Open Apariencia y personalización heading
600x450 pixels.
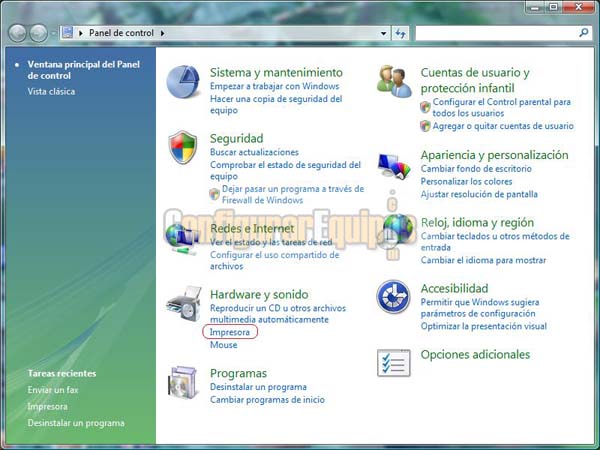pyautogui.click(x=494, y=155)
